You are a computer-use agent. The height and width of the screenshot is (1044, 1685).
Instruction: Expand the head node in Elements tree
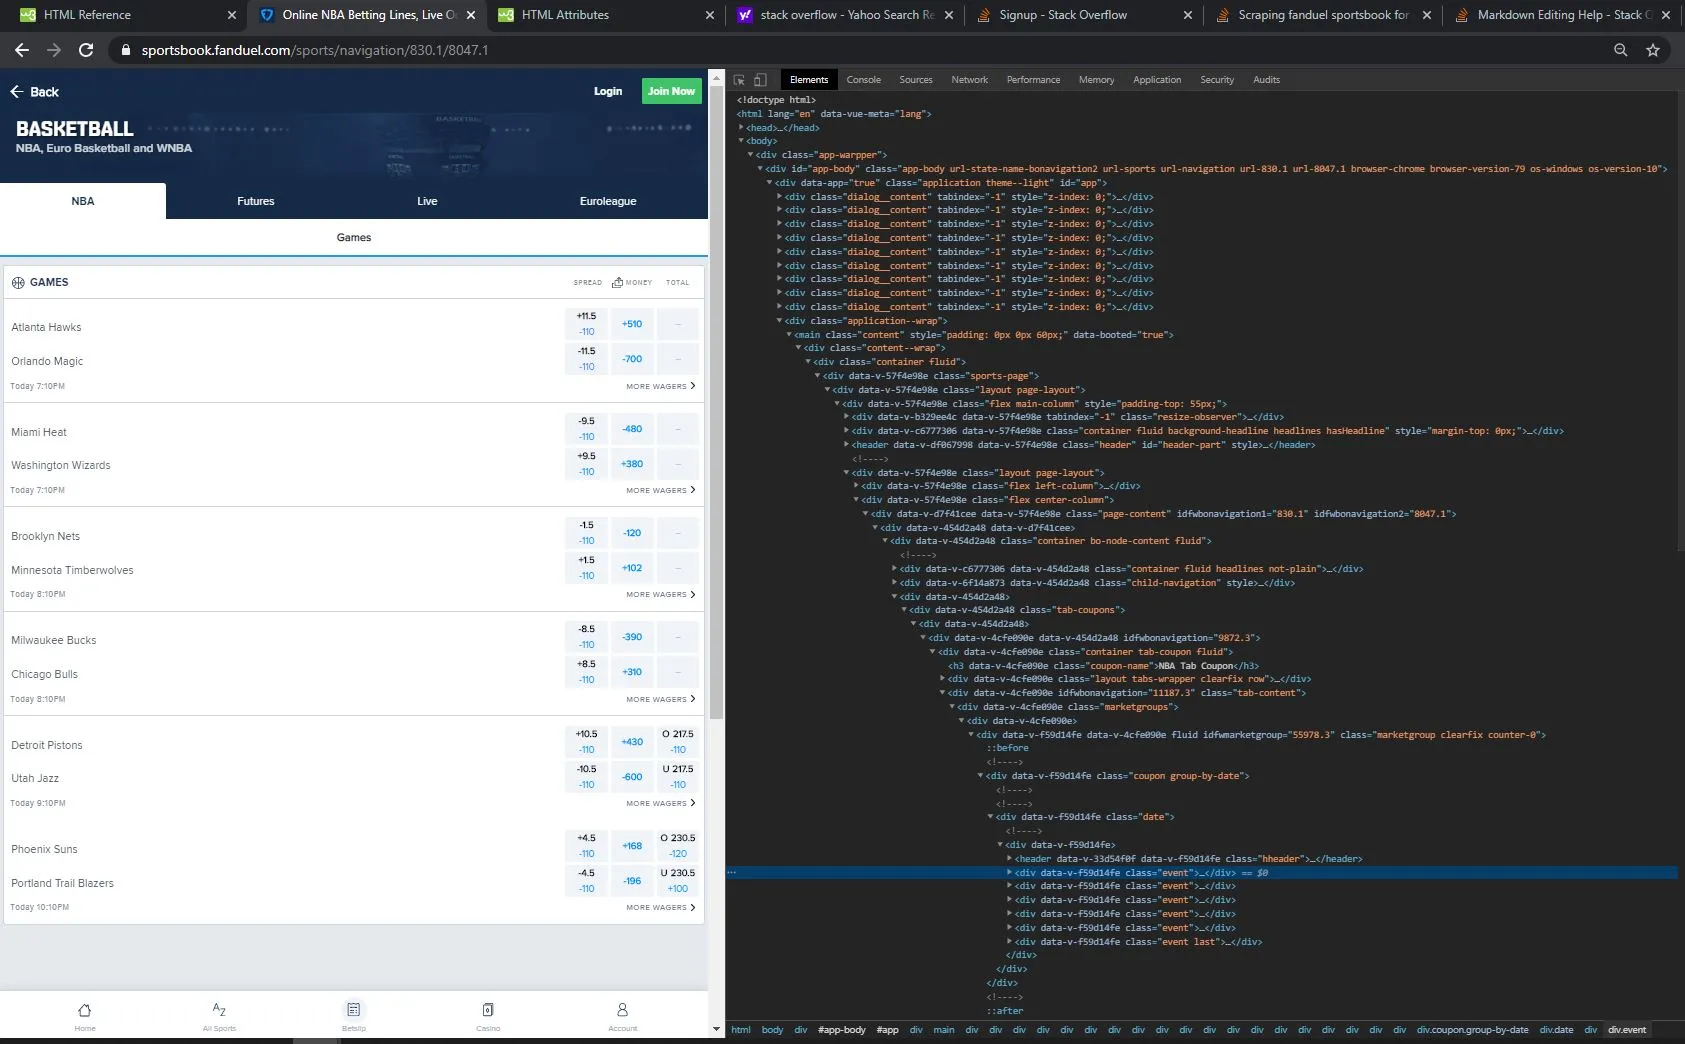[x=741, y=128]
